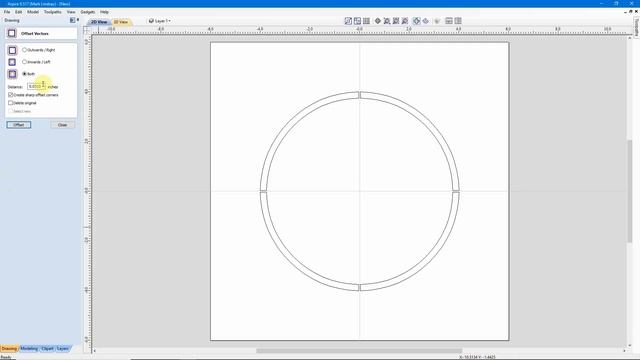Click the Offset button
Viewport: 640px width, 360px height.
click(19, 125)
